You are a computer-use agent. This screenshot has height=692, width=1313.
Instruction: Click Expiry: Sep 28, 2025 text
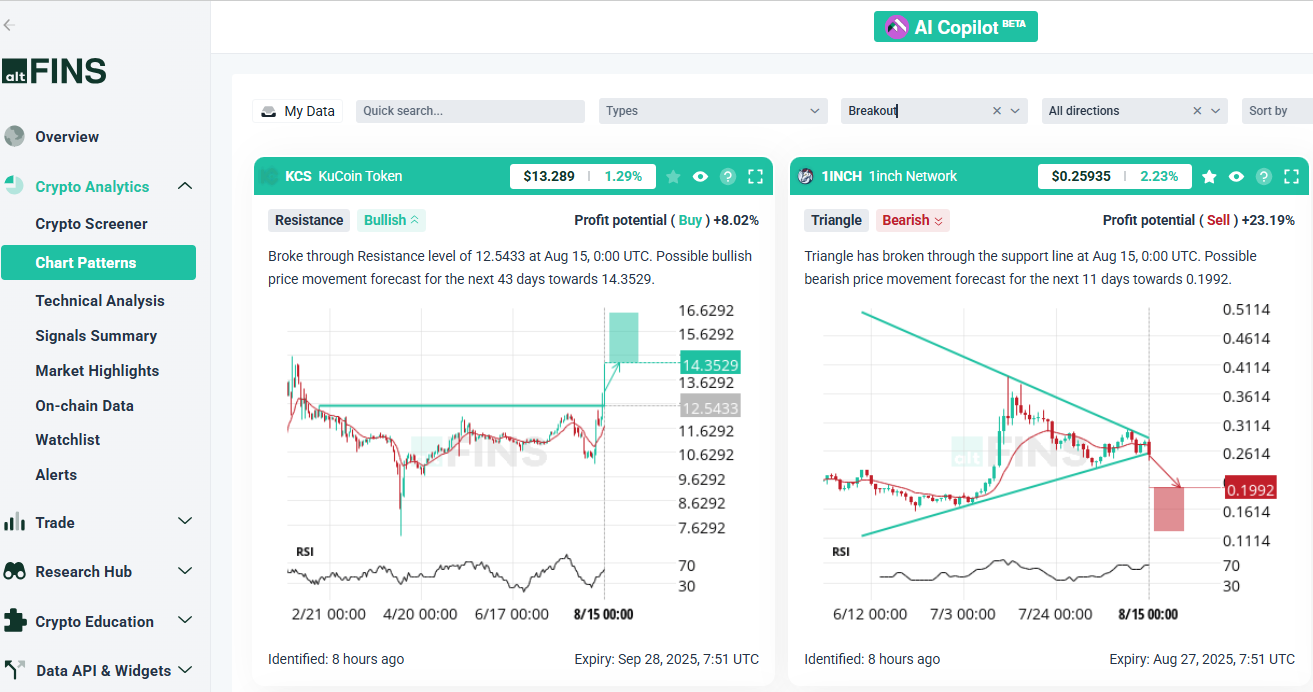click(x=667, y=659)
